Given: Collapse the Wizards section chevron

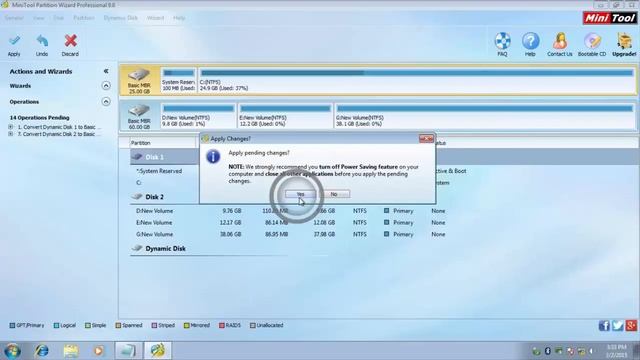Looking at the screenshot, I should tap(106, 86).
